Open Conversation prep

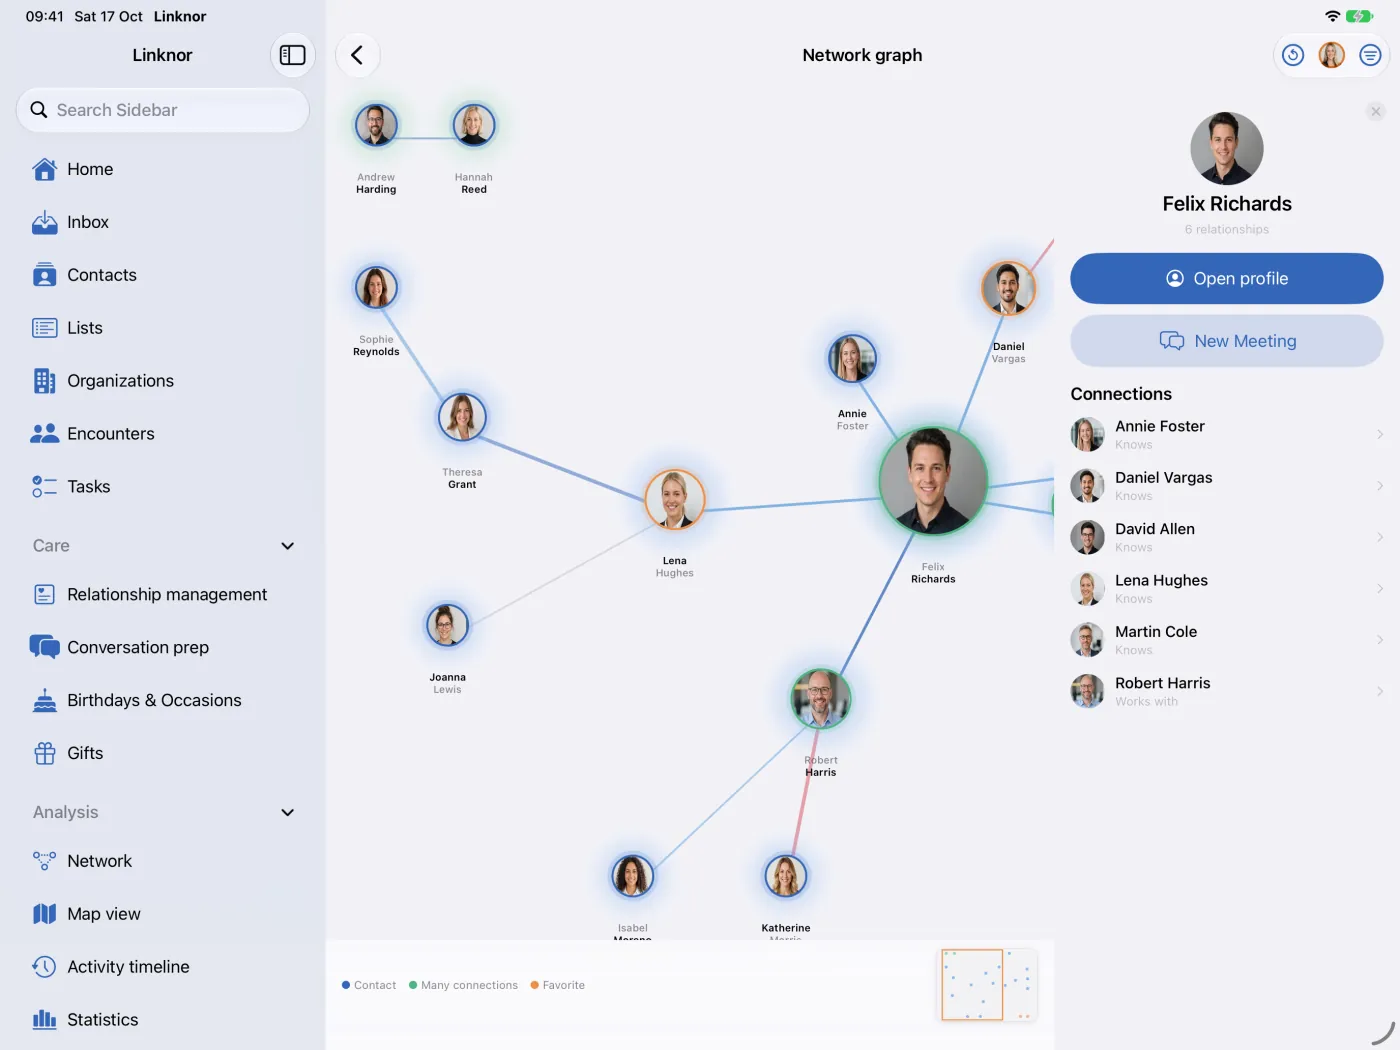point(163,647)
